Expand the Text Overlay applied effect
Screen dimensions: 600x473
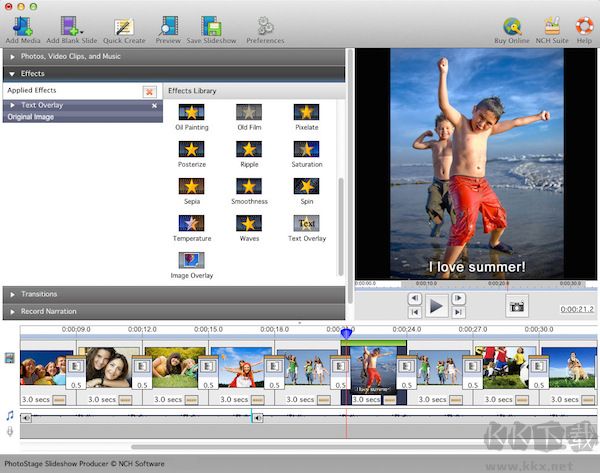pyautogui.click(x=12, y=105)
